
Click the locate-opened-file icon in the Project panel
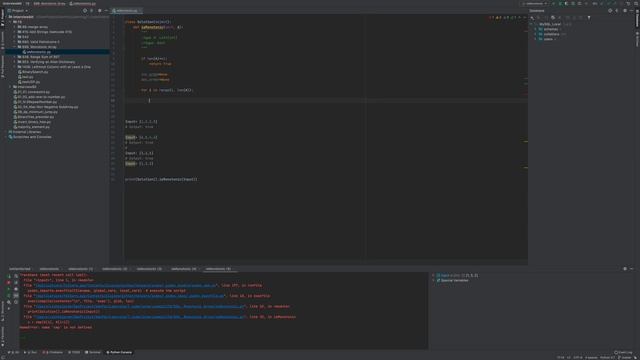point(85,11)
